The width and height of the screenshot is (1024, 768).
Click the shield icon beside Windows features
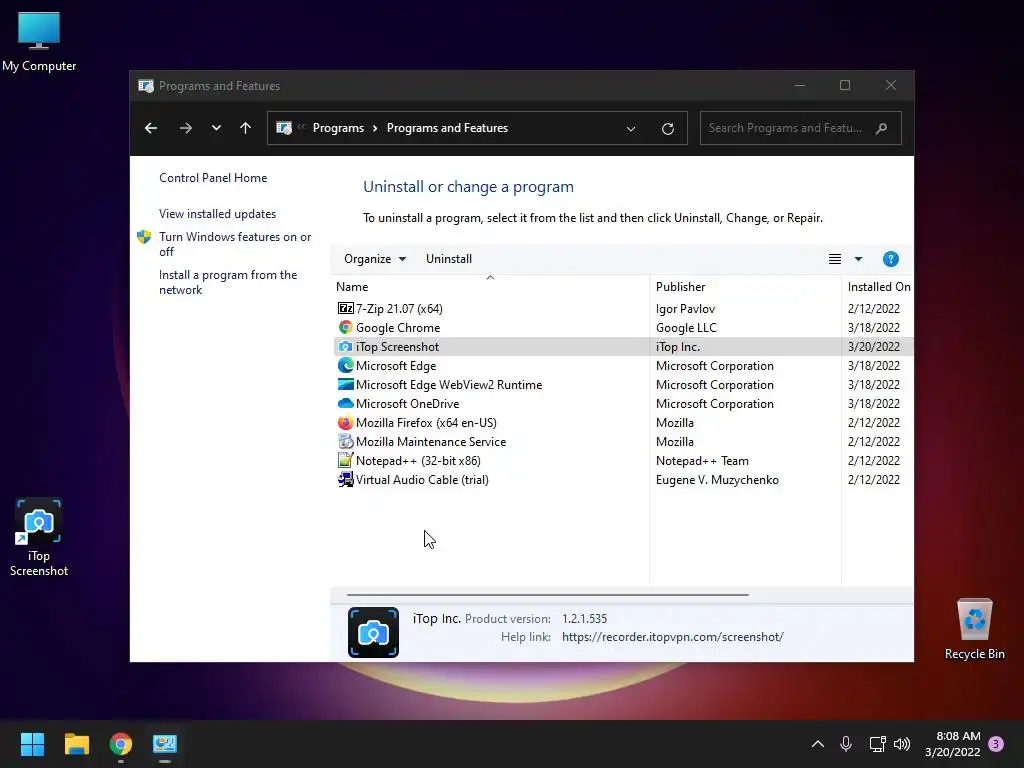click(144, 237)
